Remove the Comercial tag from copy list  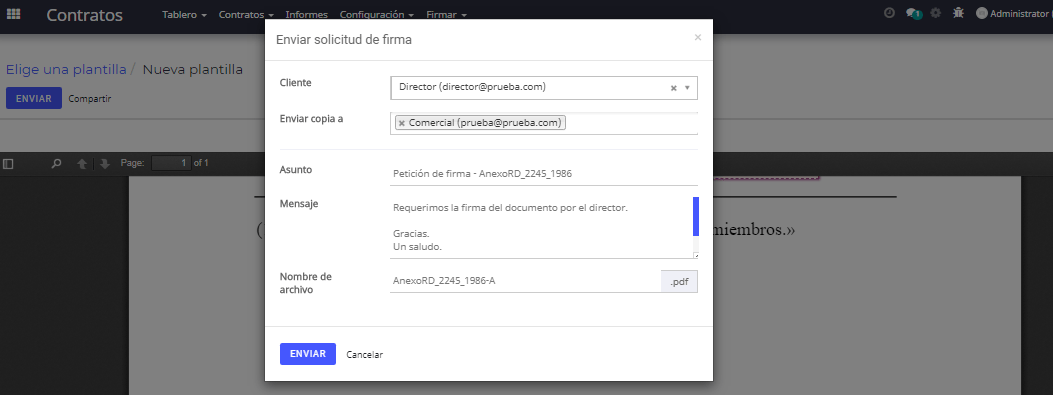tap(402, 123)
